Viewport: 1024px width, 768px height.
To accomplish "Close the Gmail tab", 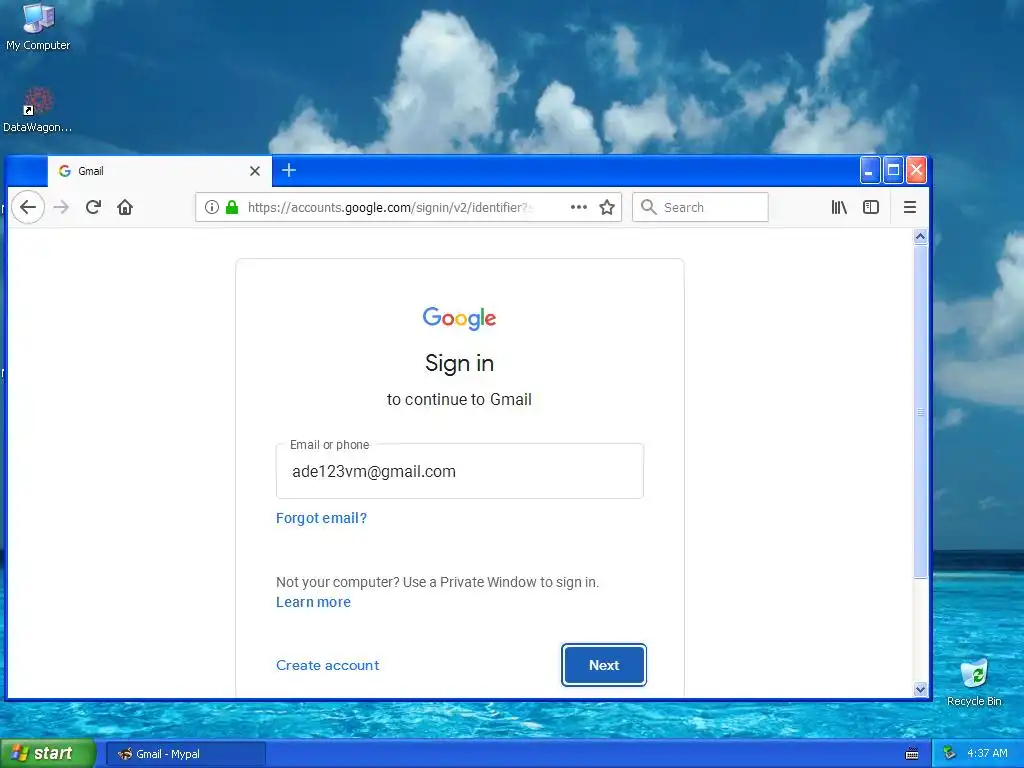I will pyautogui.click(x=255, y=171).
